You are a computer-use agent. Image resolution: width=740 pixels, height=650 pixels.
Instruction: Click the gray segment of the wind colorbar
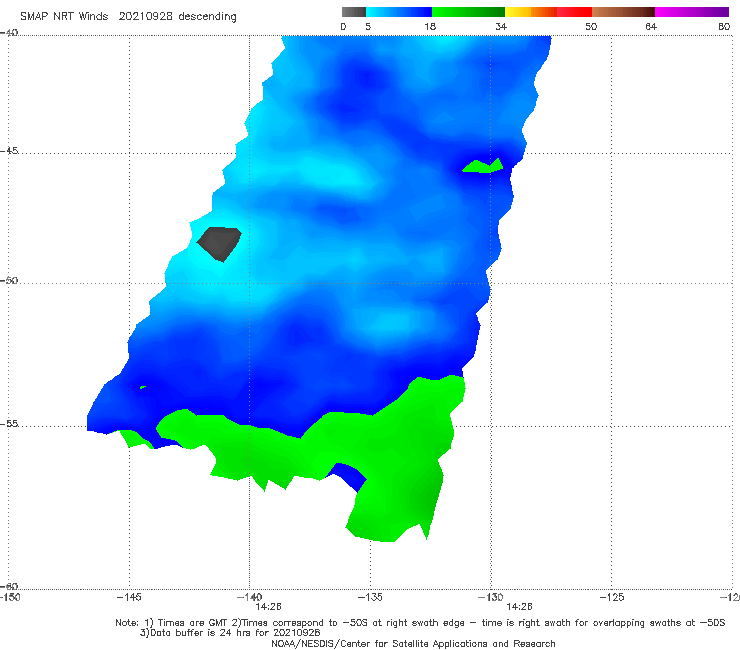pyautogui.click(x=354, y=12)
